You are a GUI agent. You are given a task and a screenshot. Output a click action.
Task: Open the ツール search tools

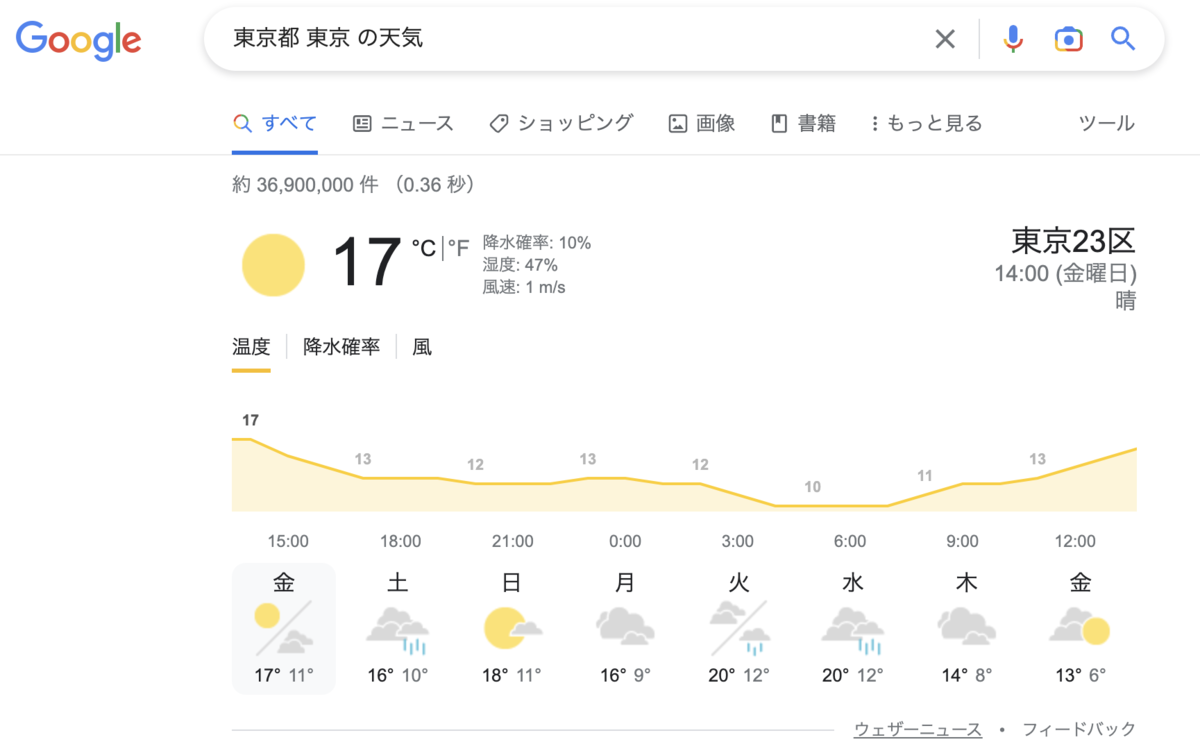click(1106, 122)
